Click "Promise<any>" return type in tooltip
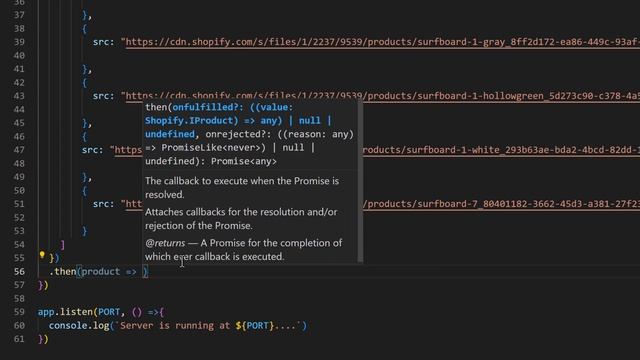The width and height of the screenshot is (640, 360). pyautogui.click(x=244, y=161)
